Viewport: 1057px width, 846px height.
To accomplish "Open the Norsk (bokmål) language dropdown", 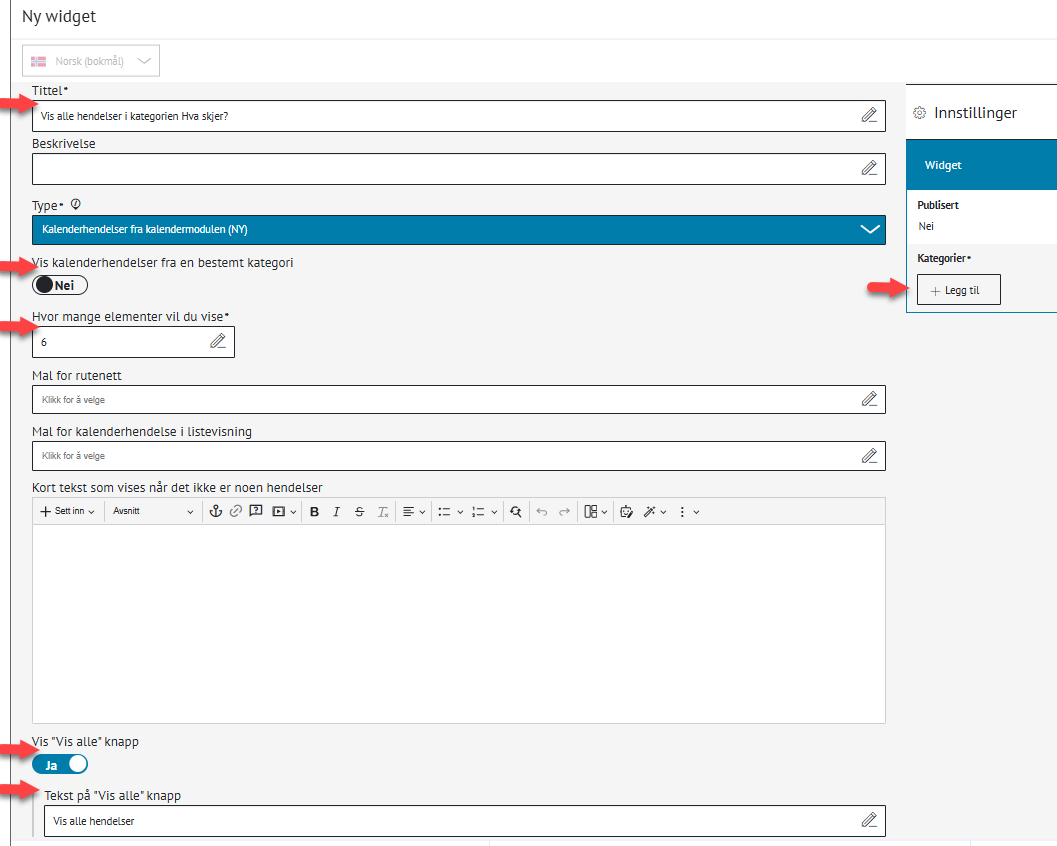I will [x=91, y=61].
